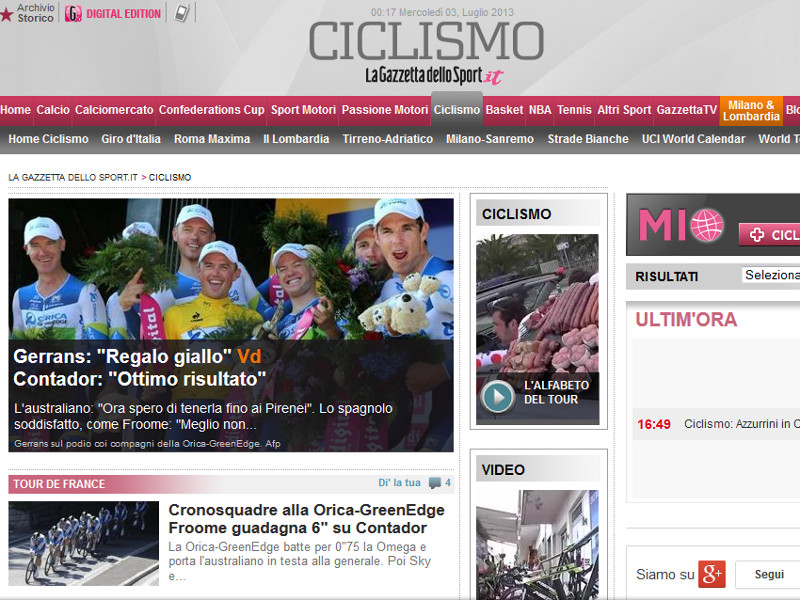This screenshot has width=800, height=600.
Task: Open Tirreno-Adriatico submenu link
Action: click(388, 139)
